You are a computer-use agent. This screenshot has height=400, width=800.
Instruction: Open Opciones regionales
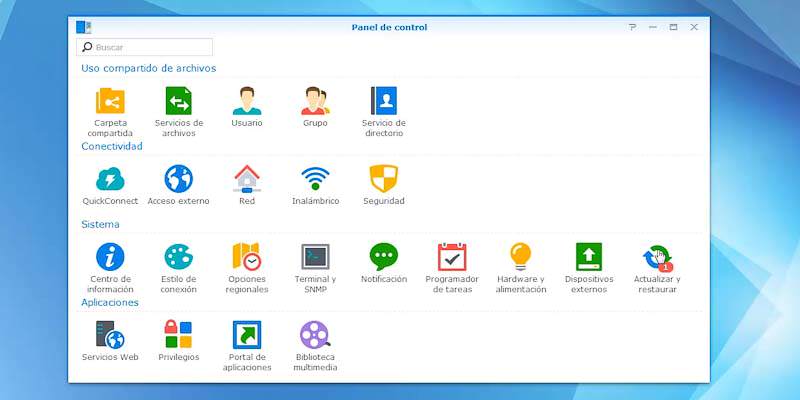pos(247,257)
